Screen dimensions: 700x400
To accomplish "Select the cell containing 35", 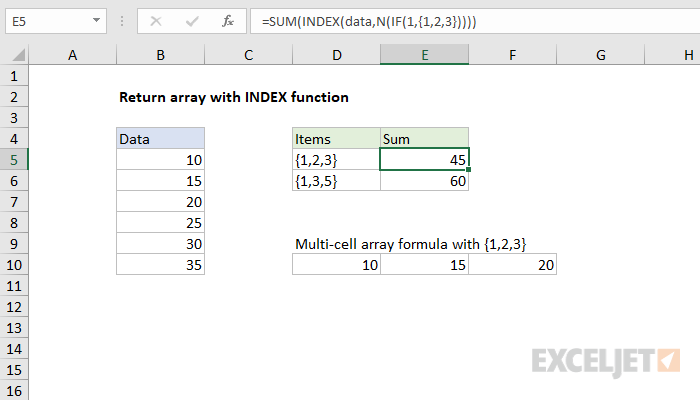I will (160, 265).
